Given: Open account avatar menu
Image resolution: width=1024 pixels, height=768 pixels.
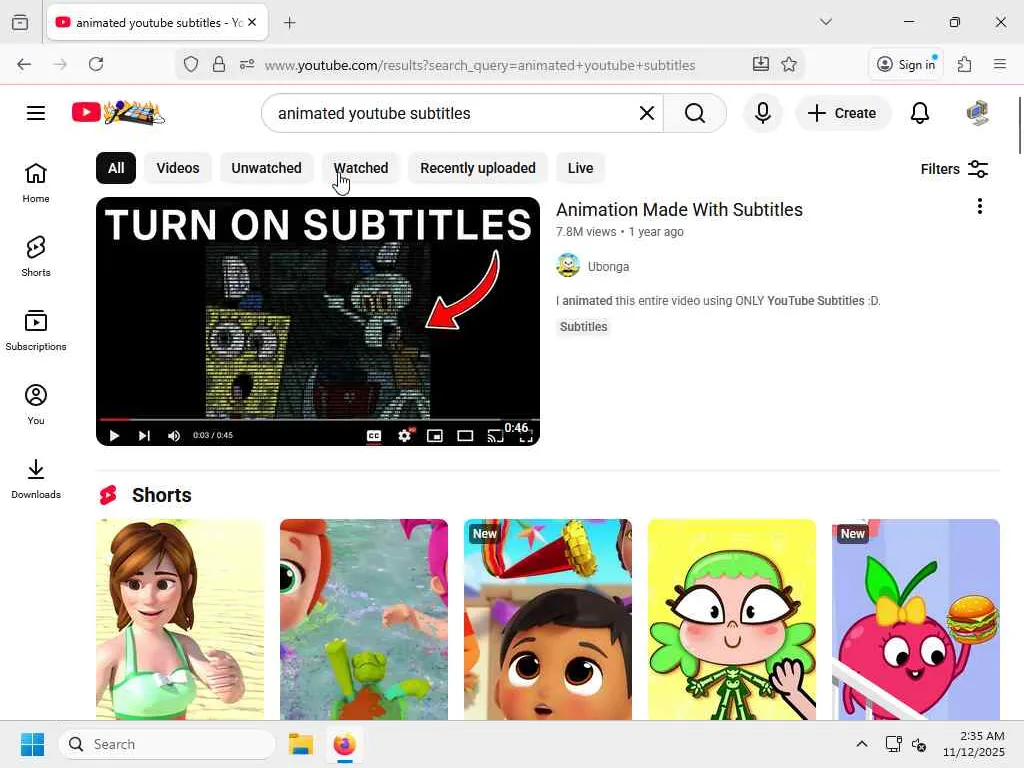Looking at the screenshot, I should tap(977, 113).
